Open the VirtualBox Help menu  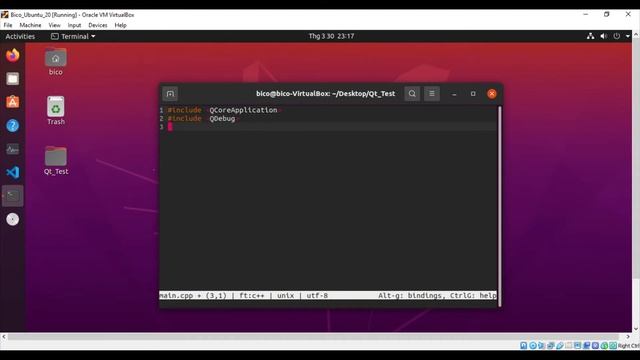click(x=120, y=25)
